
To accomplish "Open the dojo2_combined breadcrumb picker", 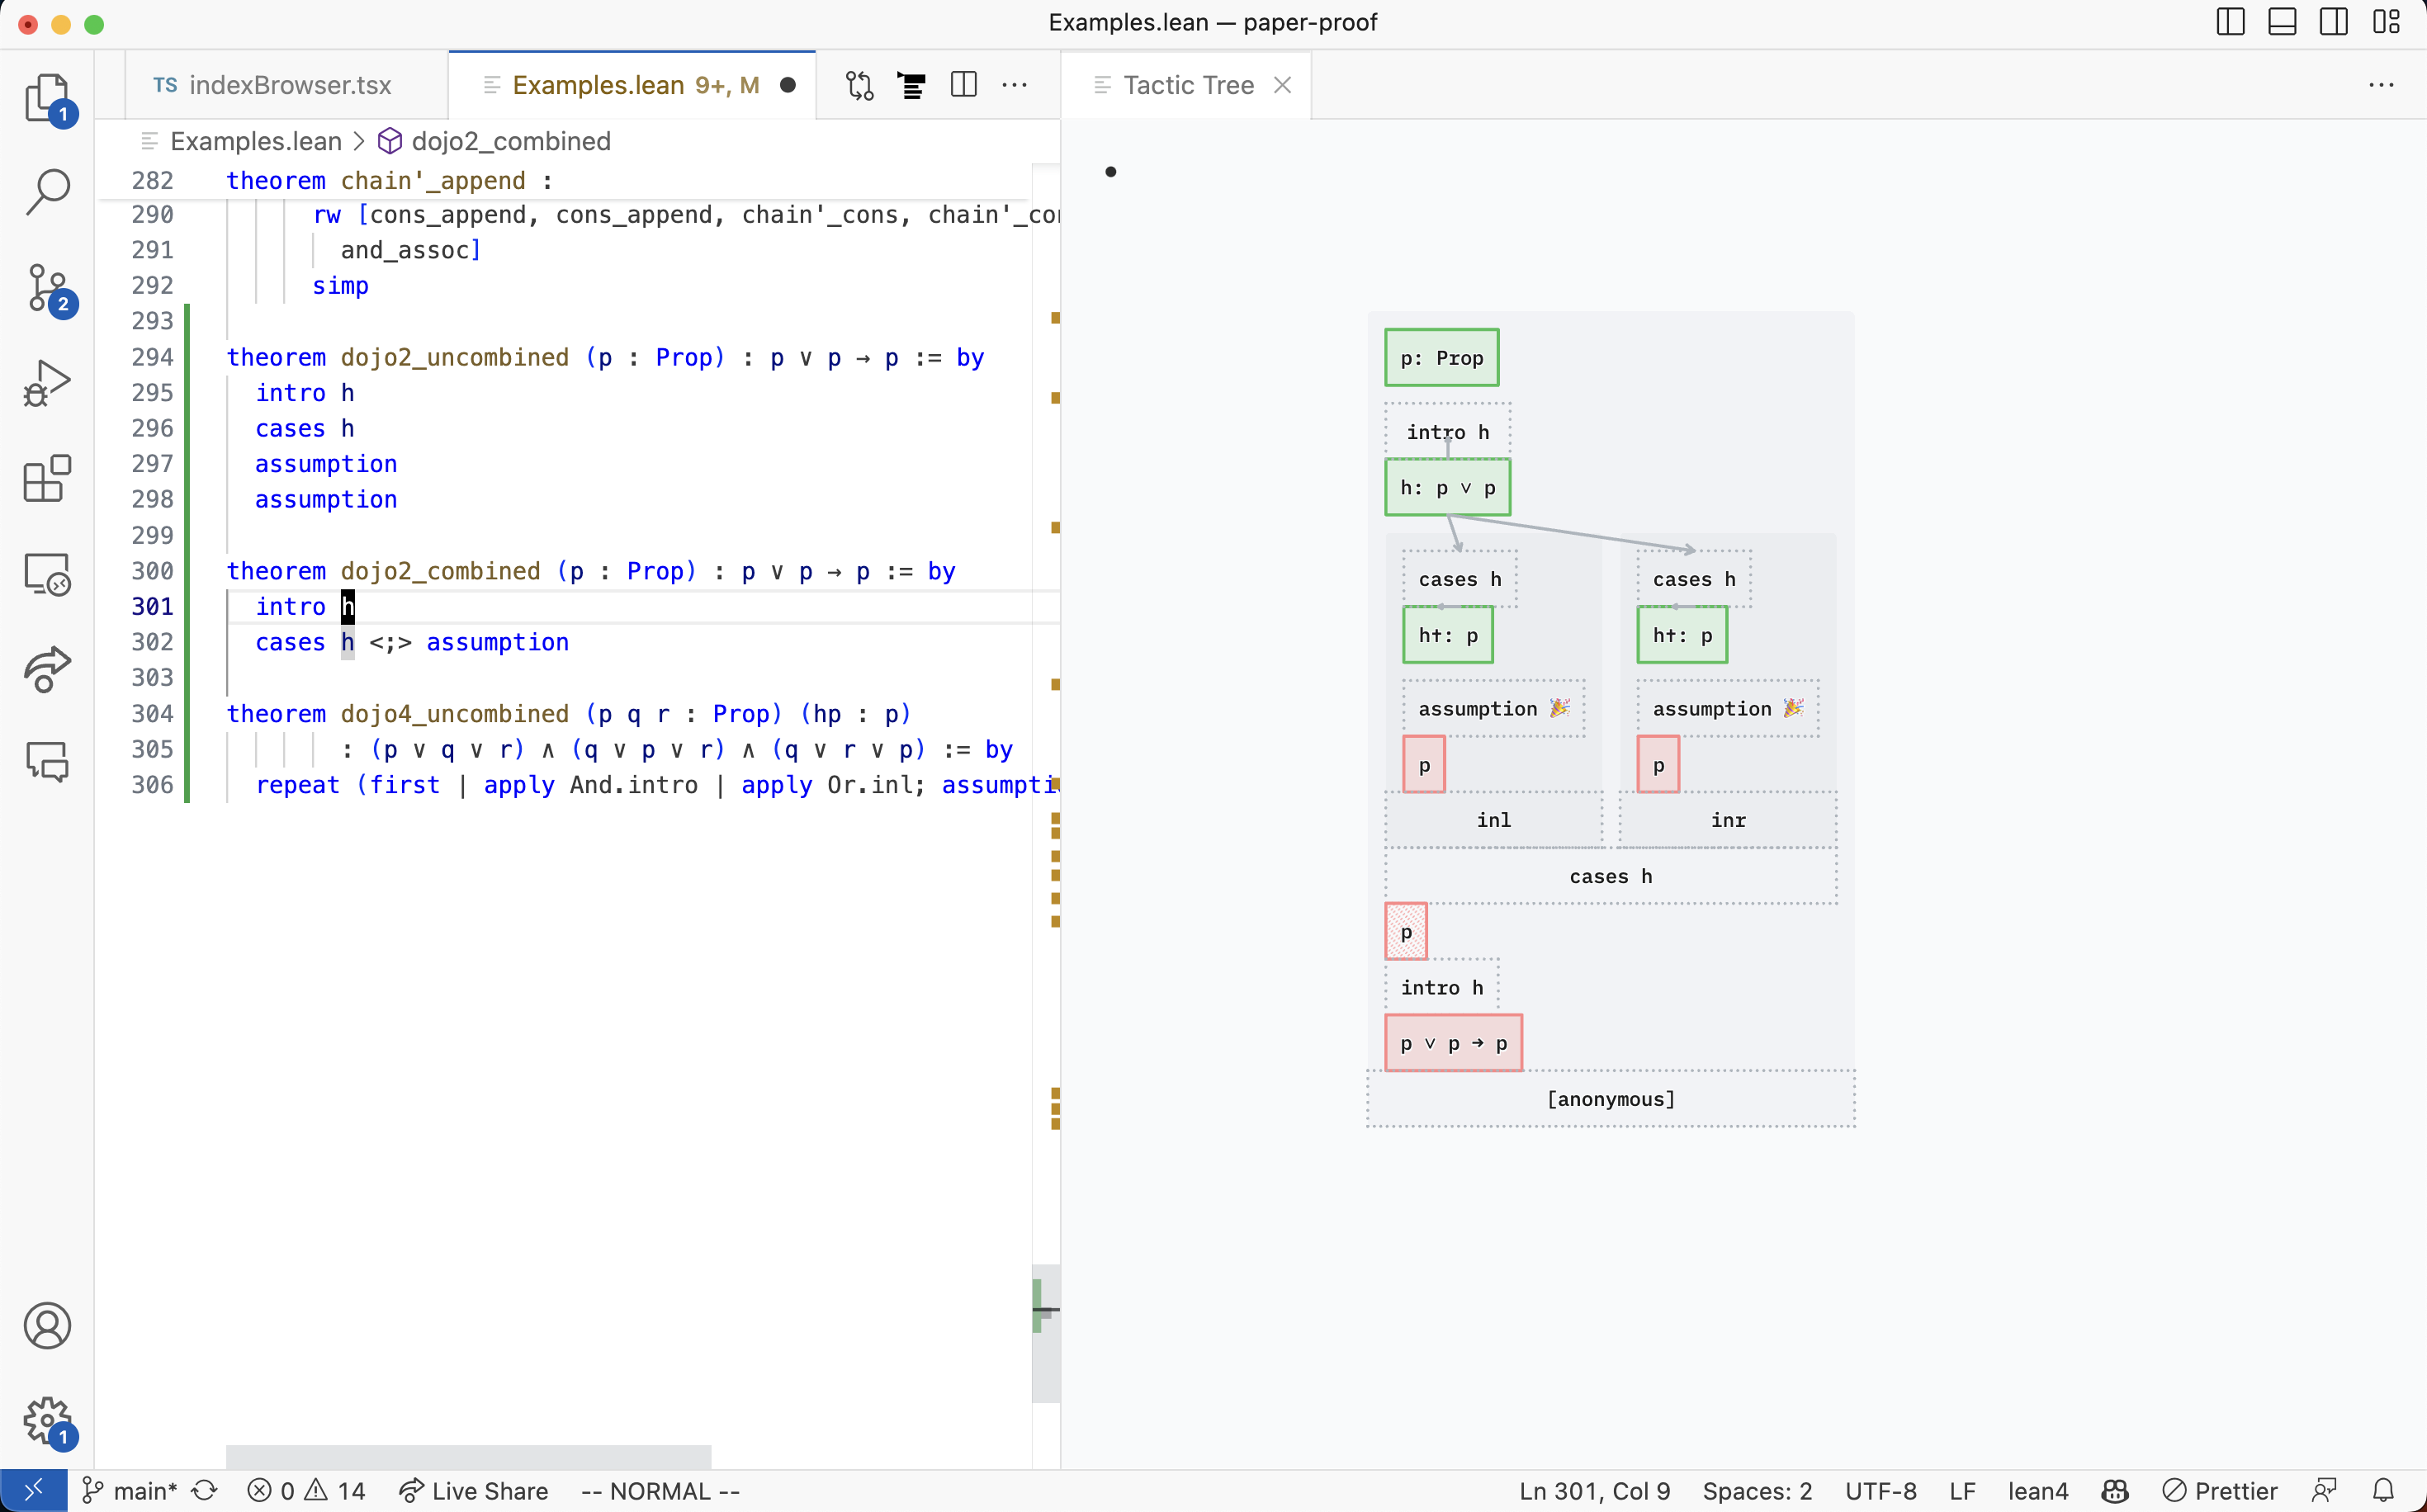I will pyautogui.click(x=512, y=141).
